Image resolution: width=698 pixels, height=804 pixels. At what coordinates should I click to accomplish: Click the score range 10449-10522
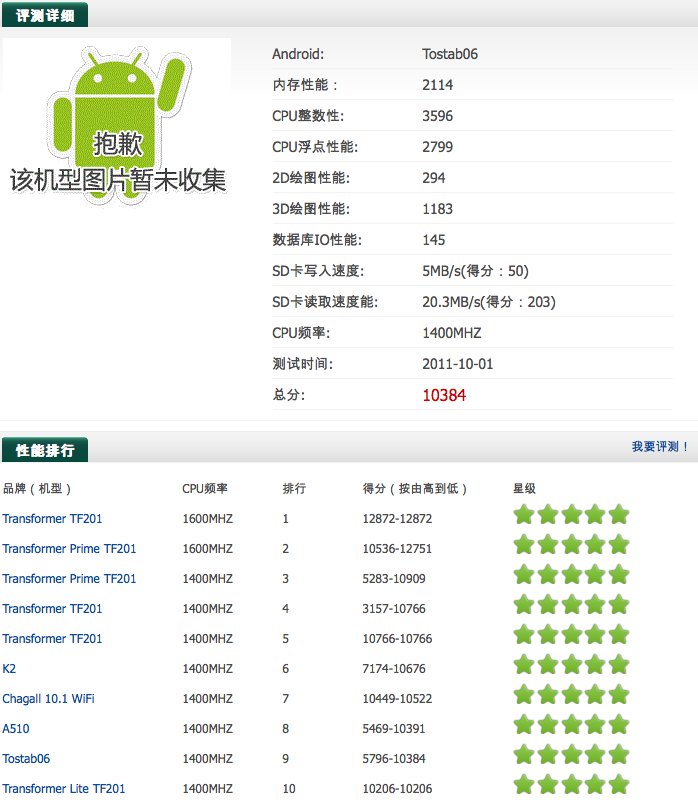(397, 699)
